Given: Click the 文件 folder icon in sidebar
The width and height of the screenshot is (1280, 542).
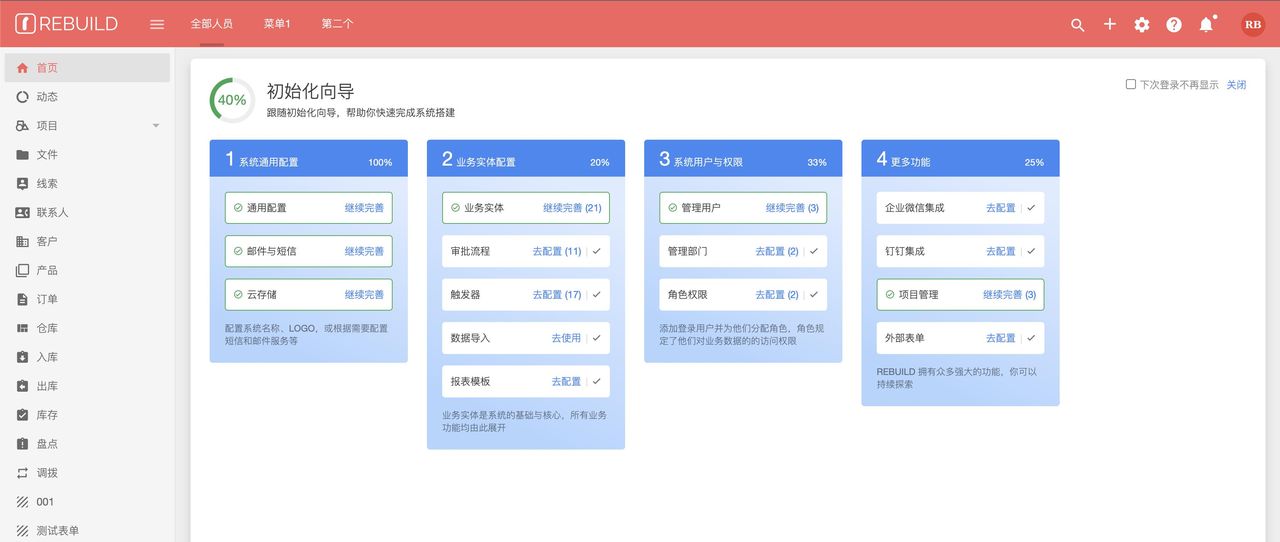Looking at the screenshot, I should [x=23, y=155].
